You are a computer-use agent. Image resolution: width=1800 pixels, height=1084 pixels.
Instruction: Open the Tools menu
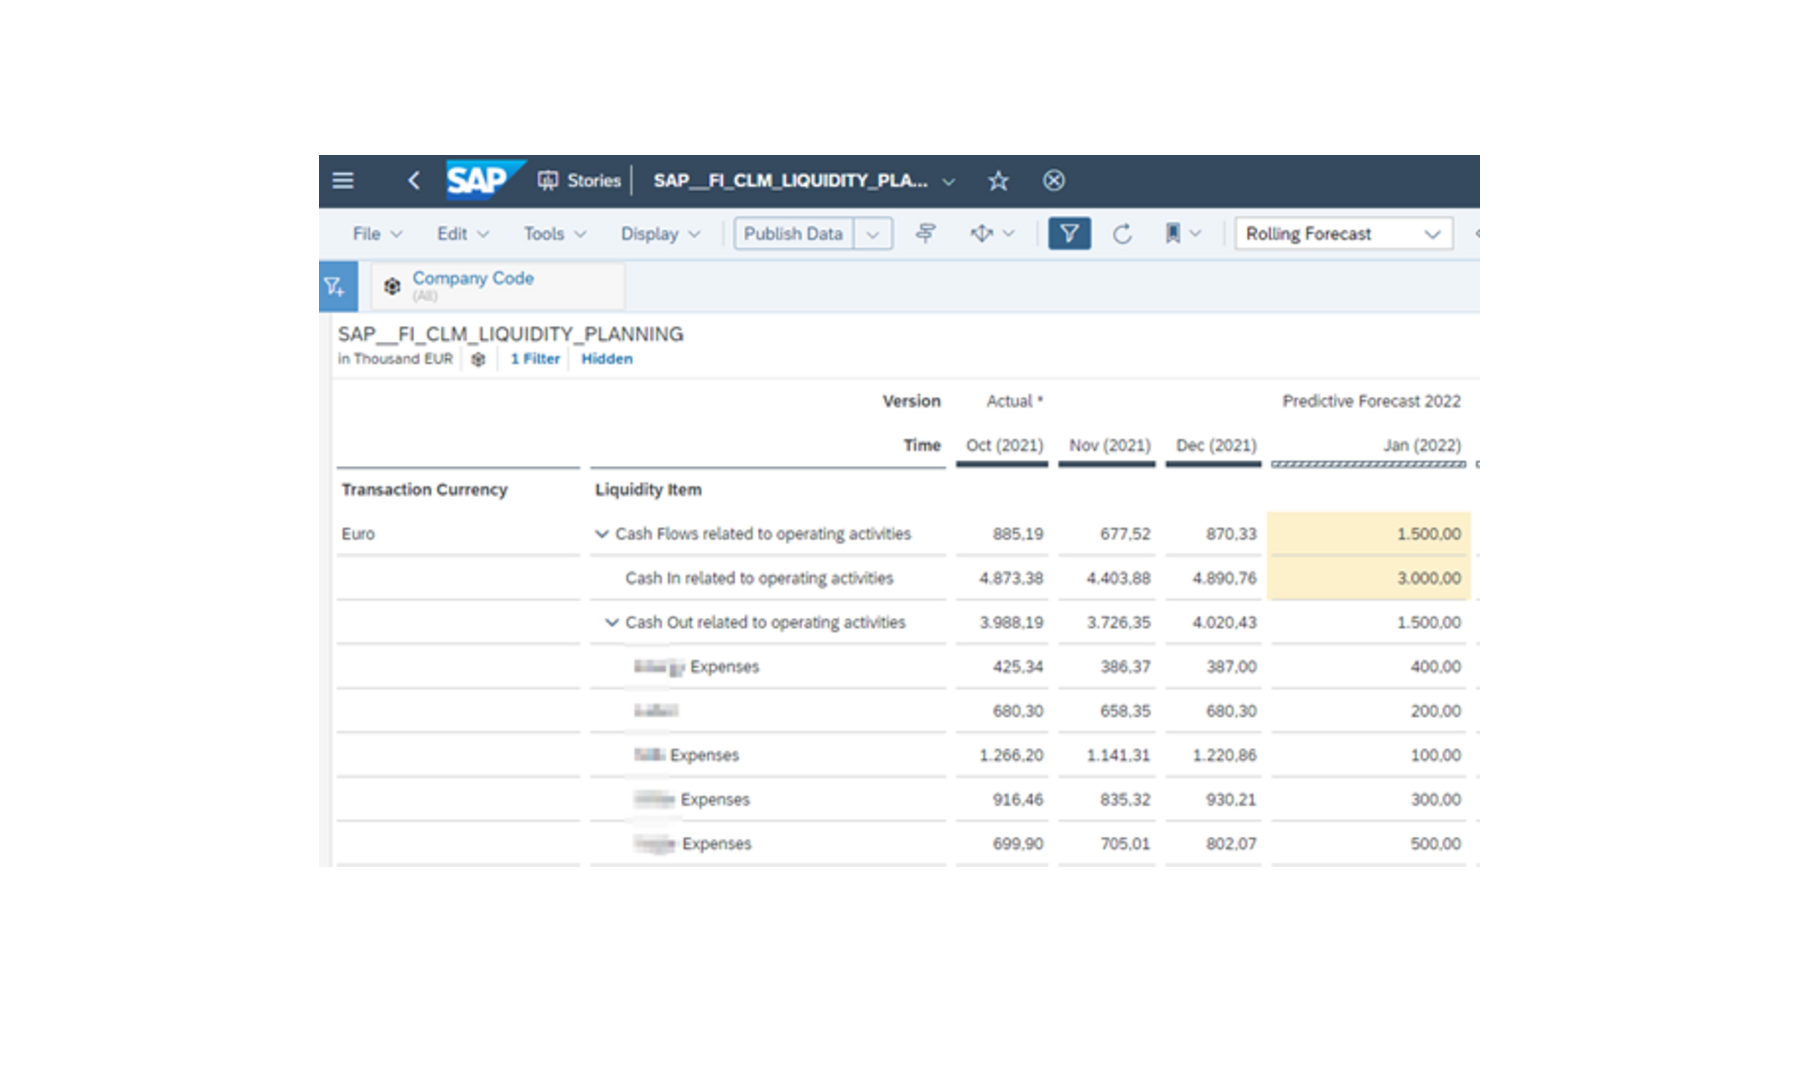(x=555, y=234)
